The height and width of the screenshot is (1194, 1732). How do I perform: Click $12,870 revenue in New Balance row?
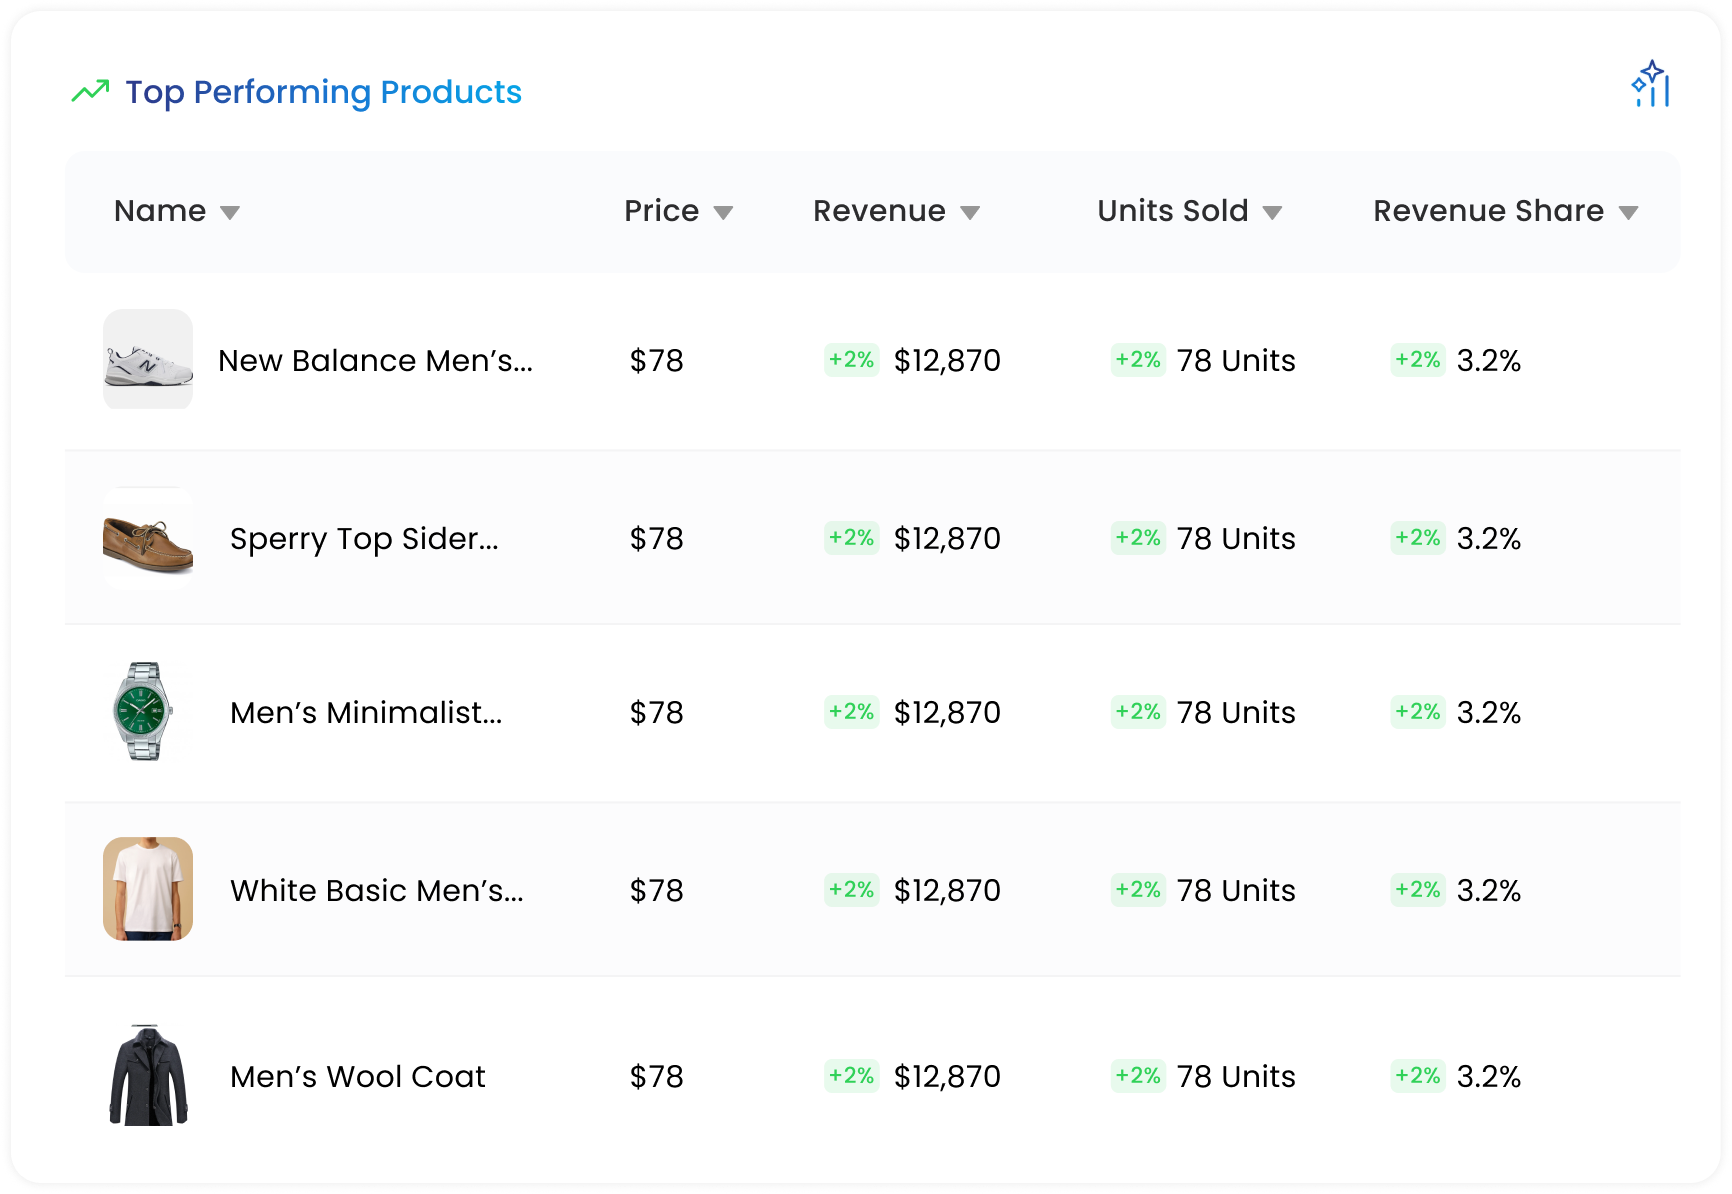(x=947, y=360)
